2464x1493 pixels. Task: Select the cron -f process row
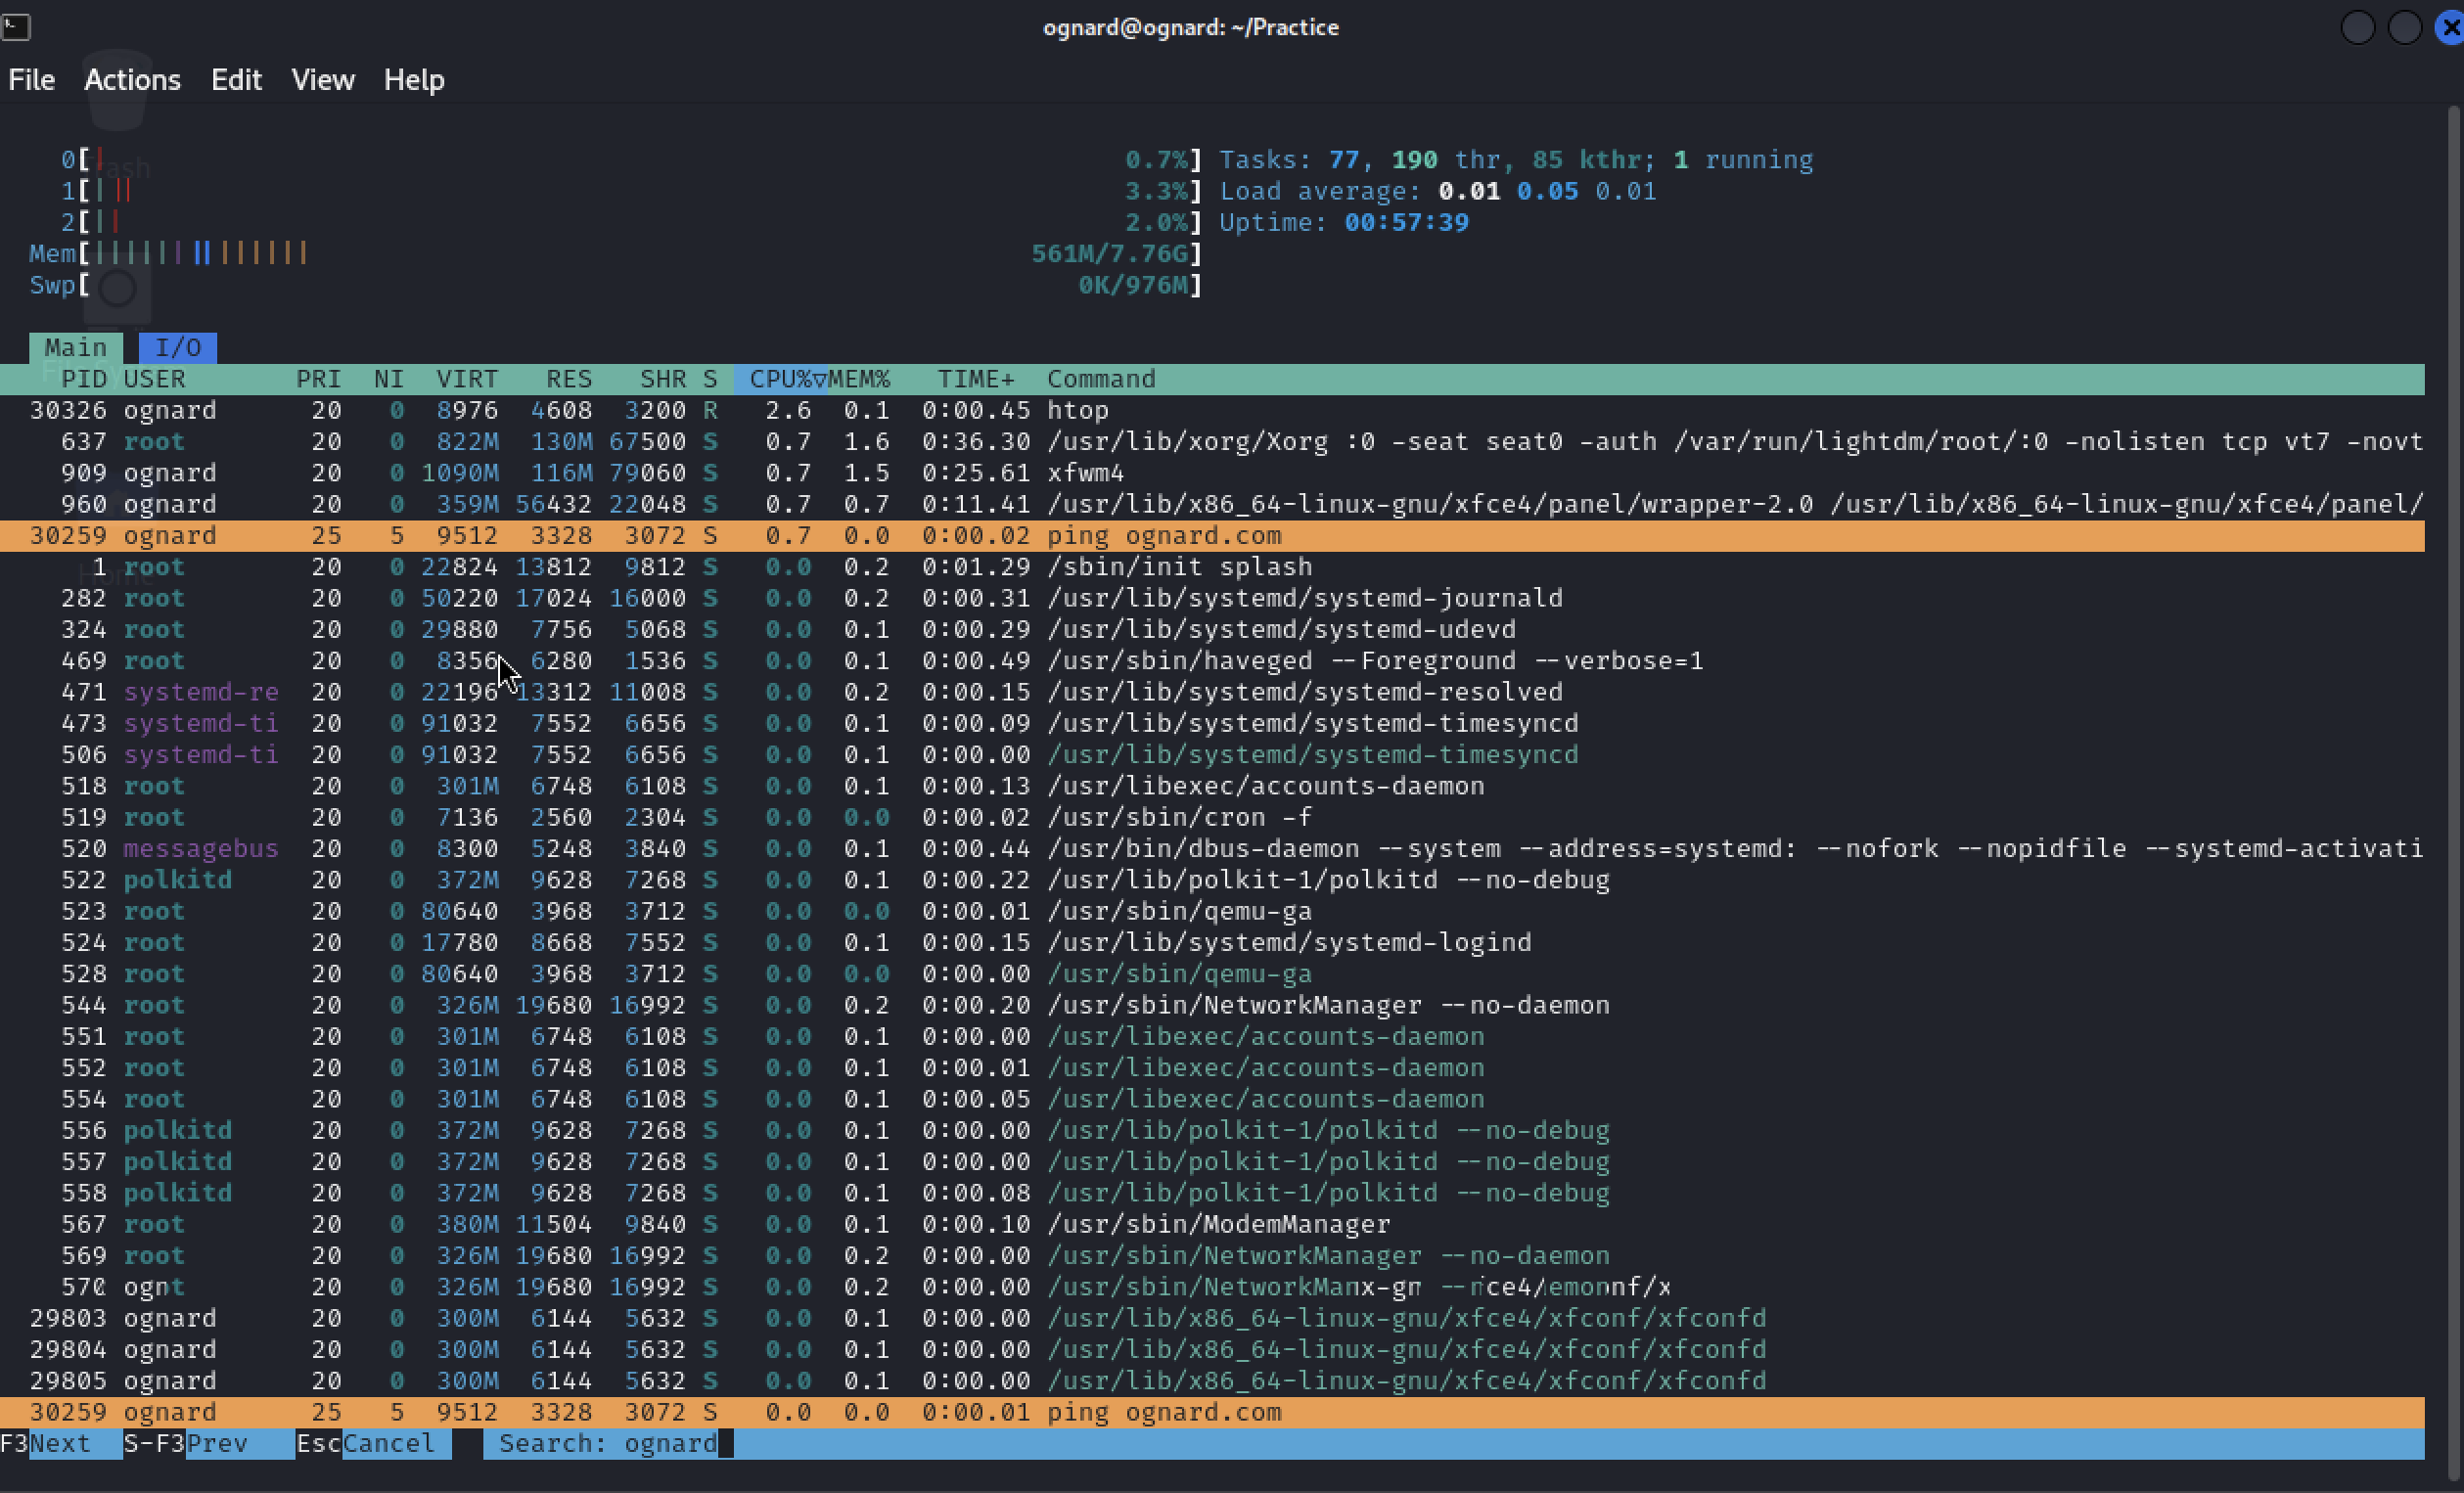(x=1212, y=817)
